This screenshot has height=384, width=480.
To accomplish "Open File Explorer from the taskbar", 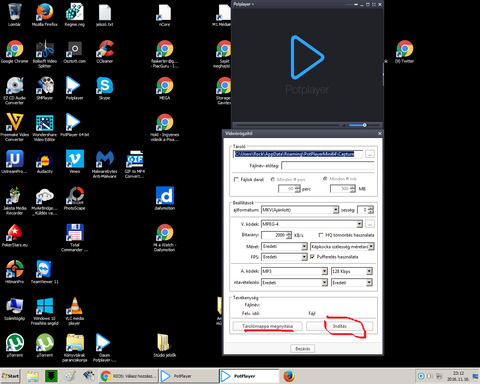I will click(x=33, y=376).
